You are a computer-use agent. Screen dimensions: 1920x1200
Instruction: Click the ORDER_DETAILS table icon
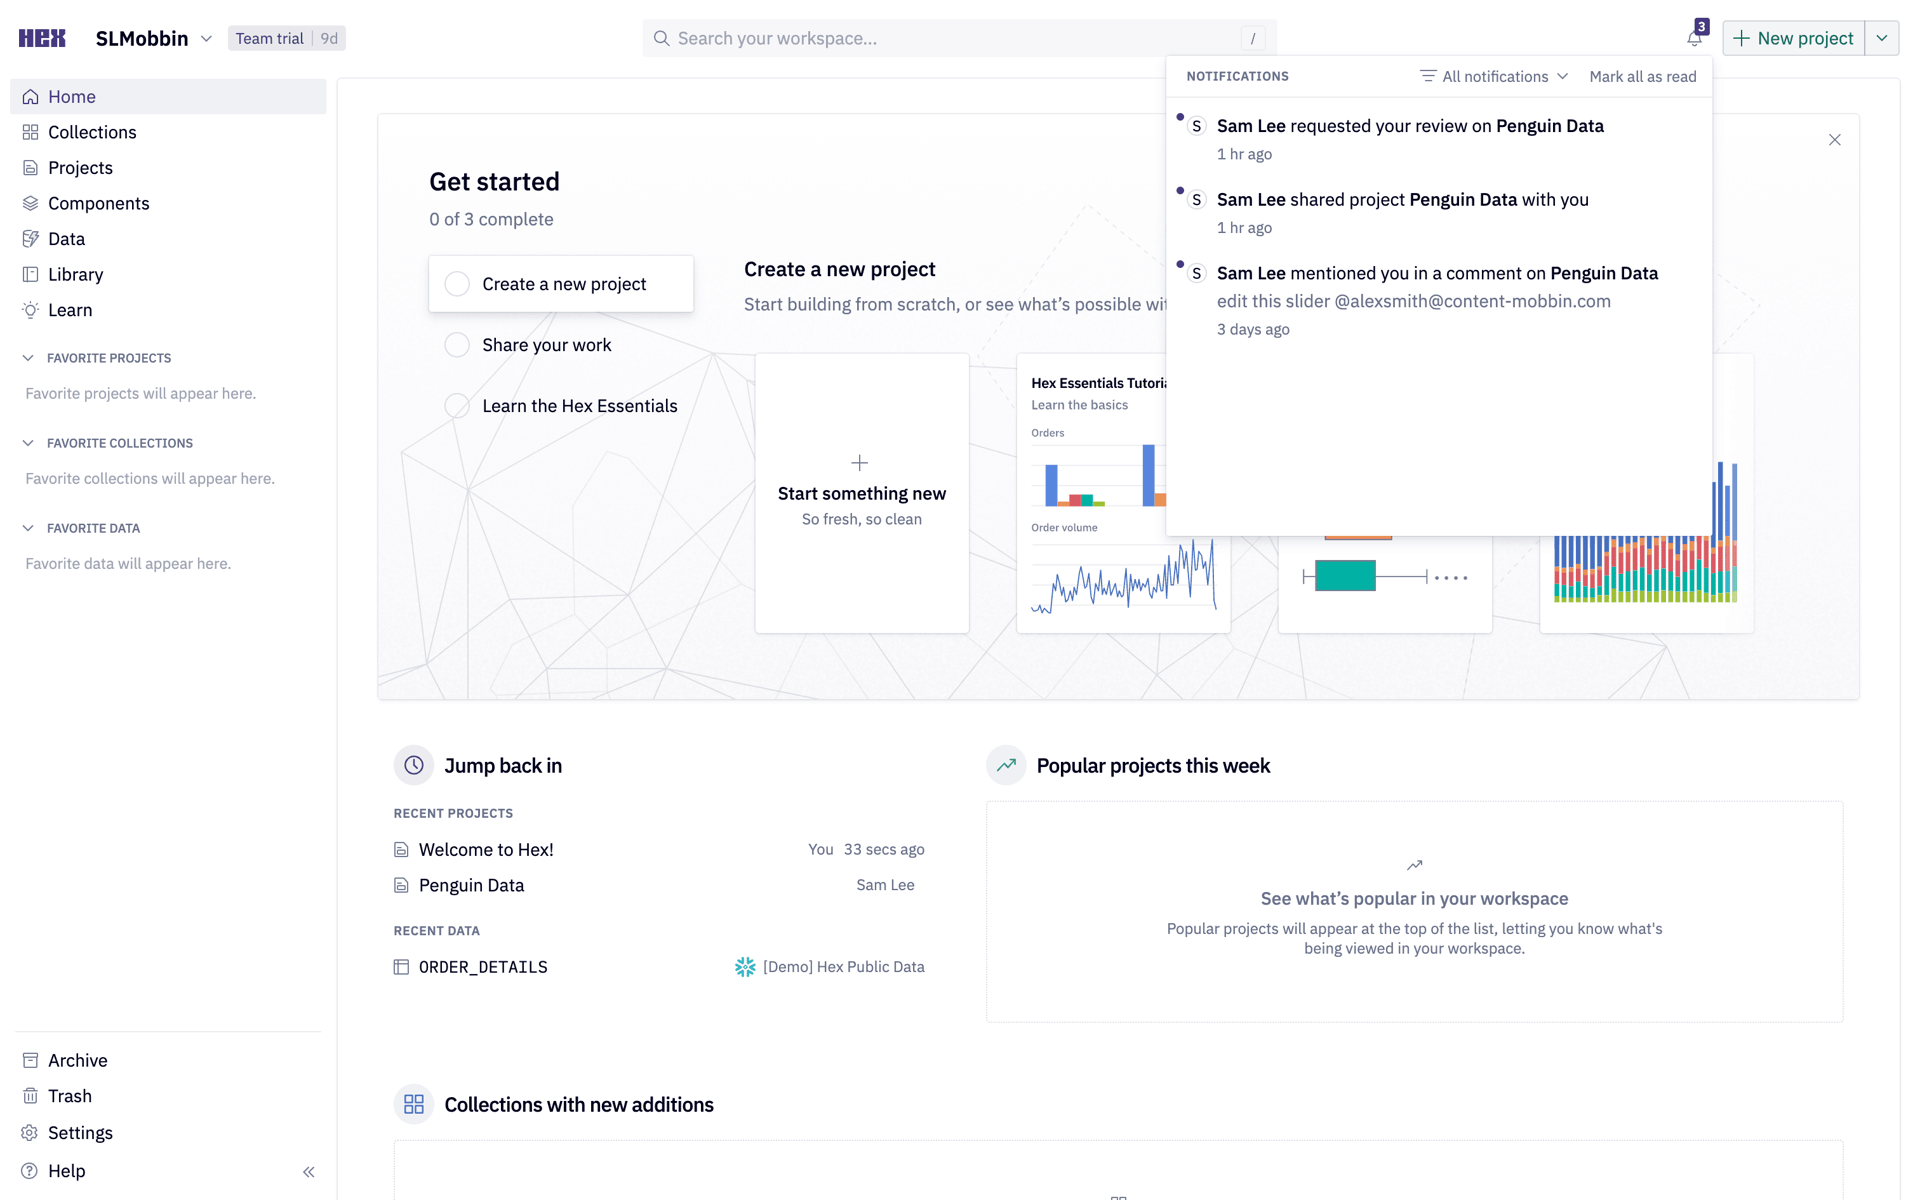click(x=401, y=967)
